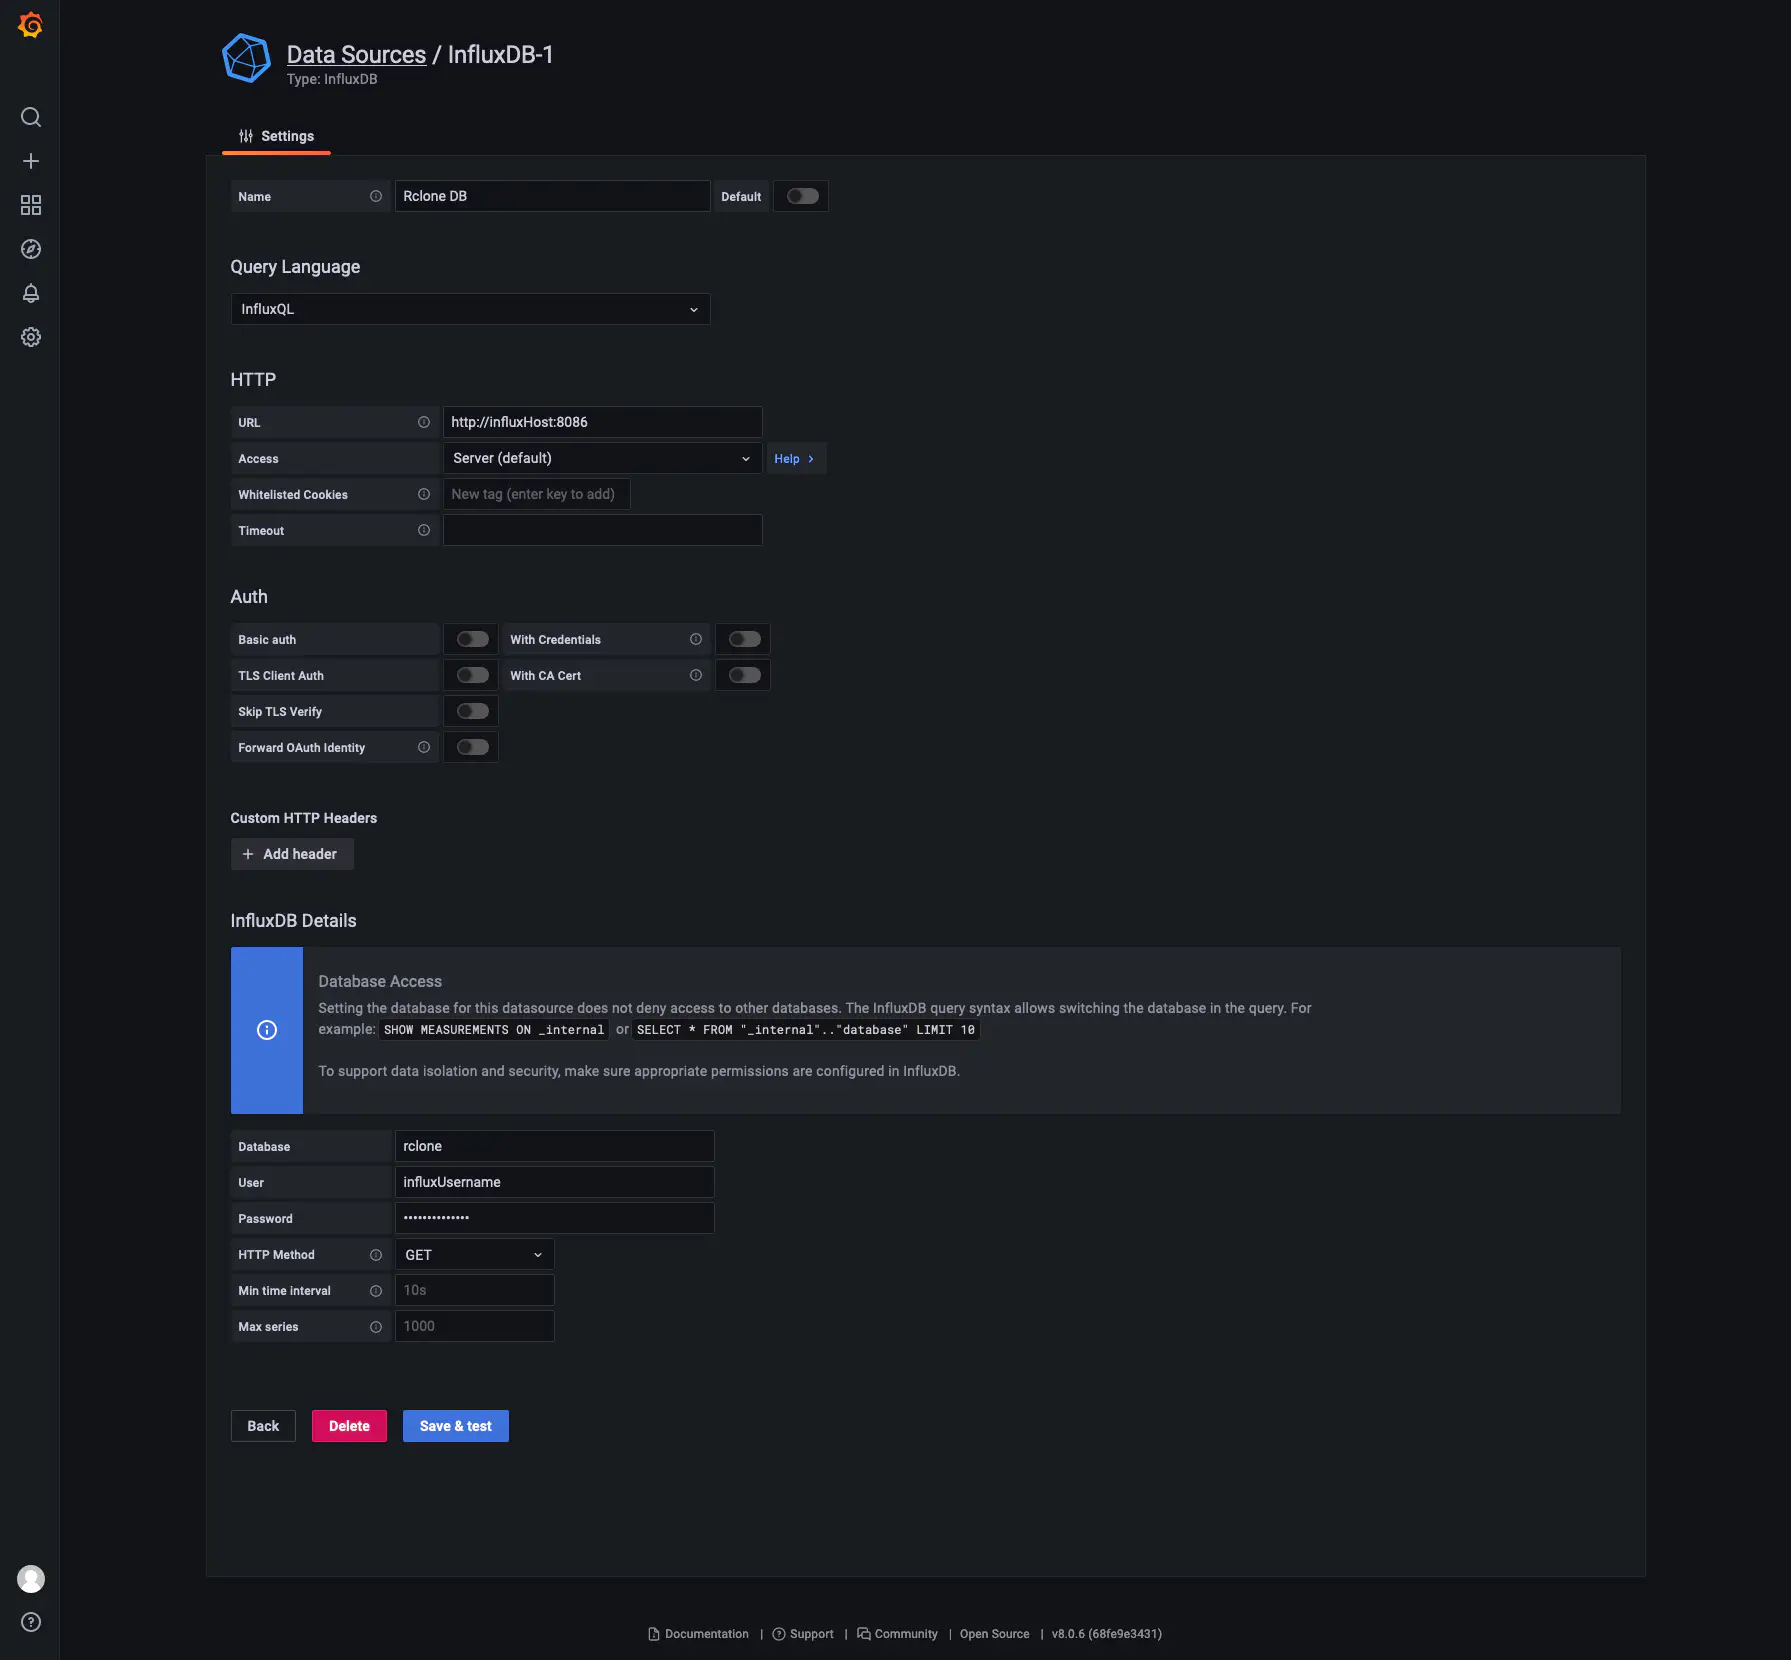Open the Access Server (default) dropdown
Viewport: 1791px width, 1660px height.
pyautogui.click(x=602, y=458)
